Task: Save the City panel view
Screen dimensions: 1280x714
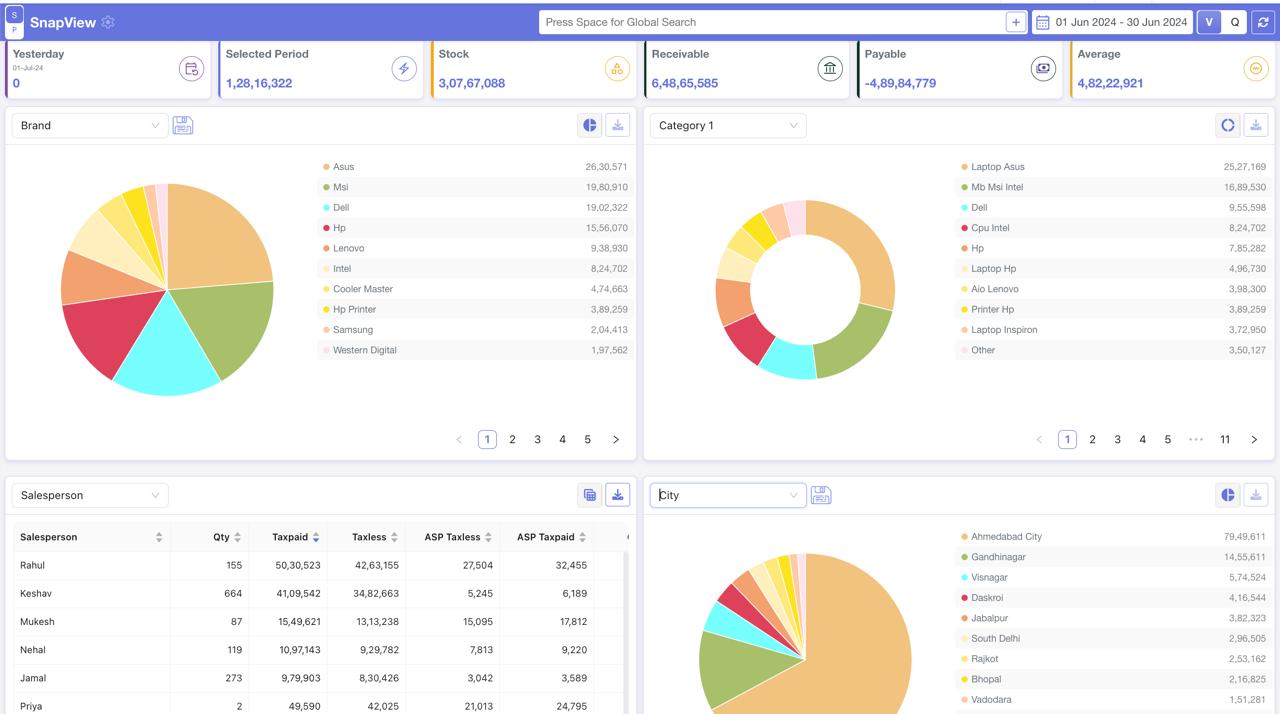Action: coord(821,495)
